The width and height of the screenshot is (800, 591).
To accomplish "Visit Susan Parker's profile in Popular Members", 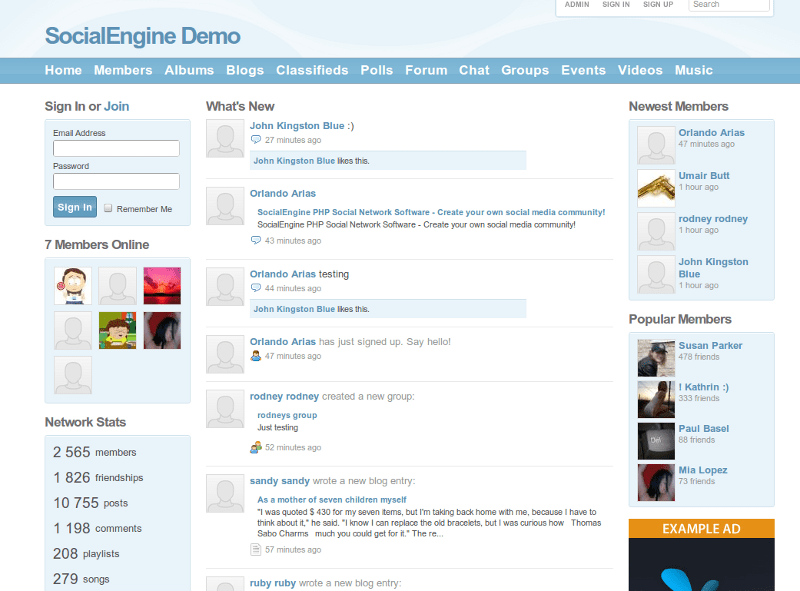I will coord(711,345).
